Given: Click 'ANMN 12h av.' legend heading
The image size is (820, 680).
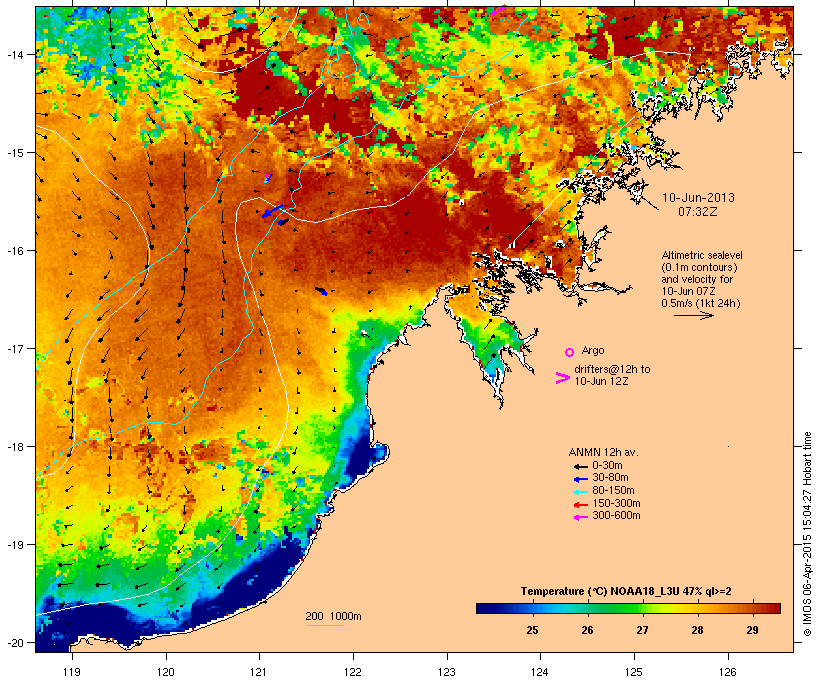Looking at the screenshot, I should [x=603, y=452].
